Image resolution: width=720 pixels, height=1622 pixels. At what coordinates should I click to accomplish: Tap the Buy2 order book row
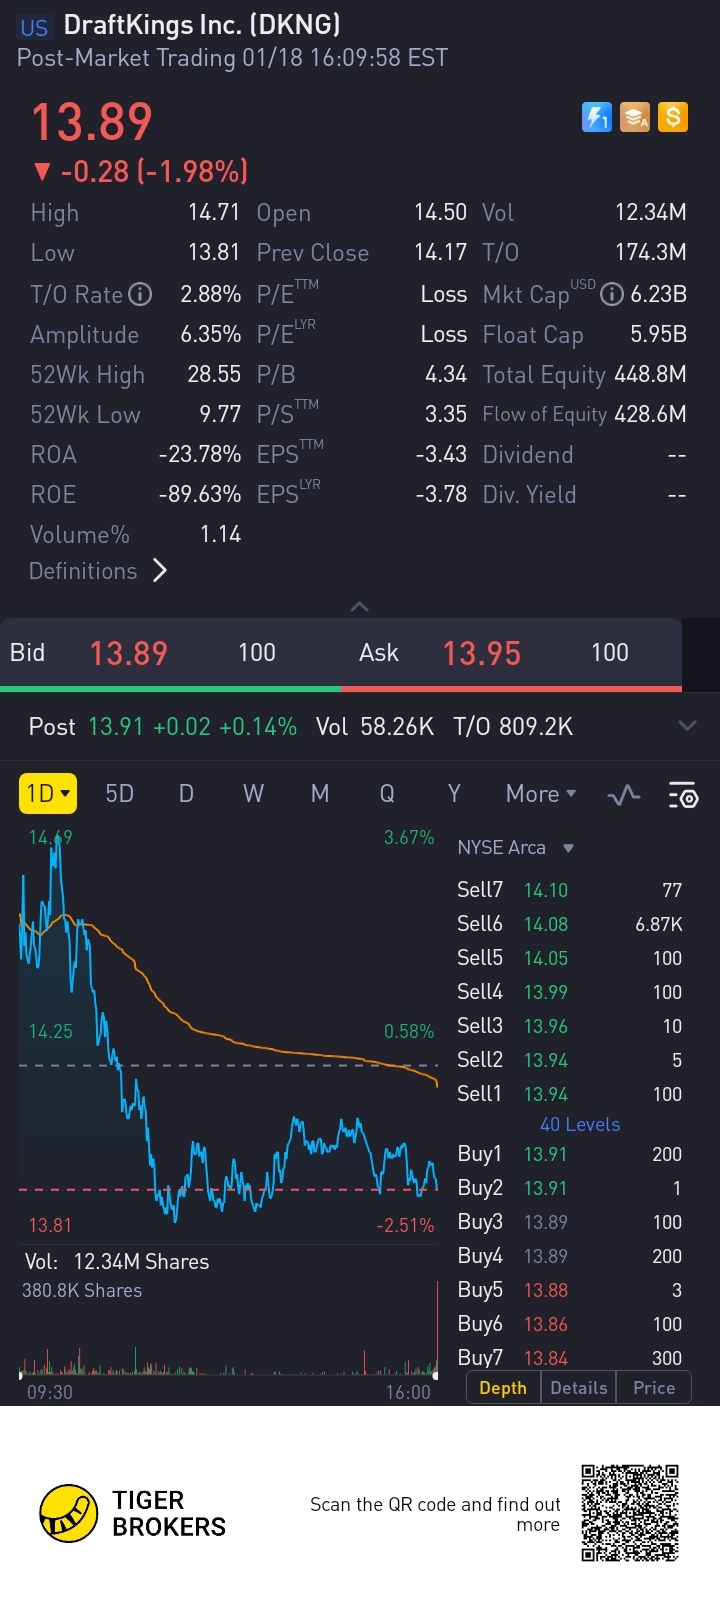click(x=570, y=1188)
